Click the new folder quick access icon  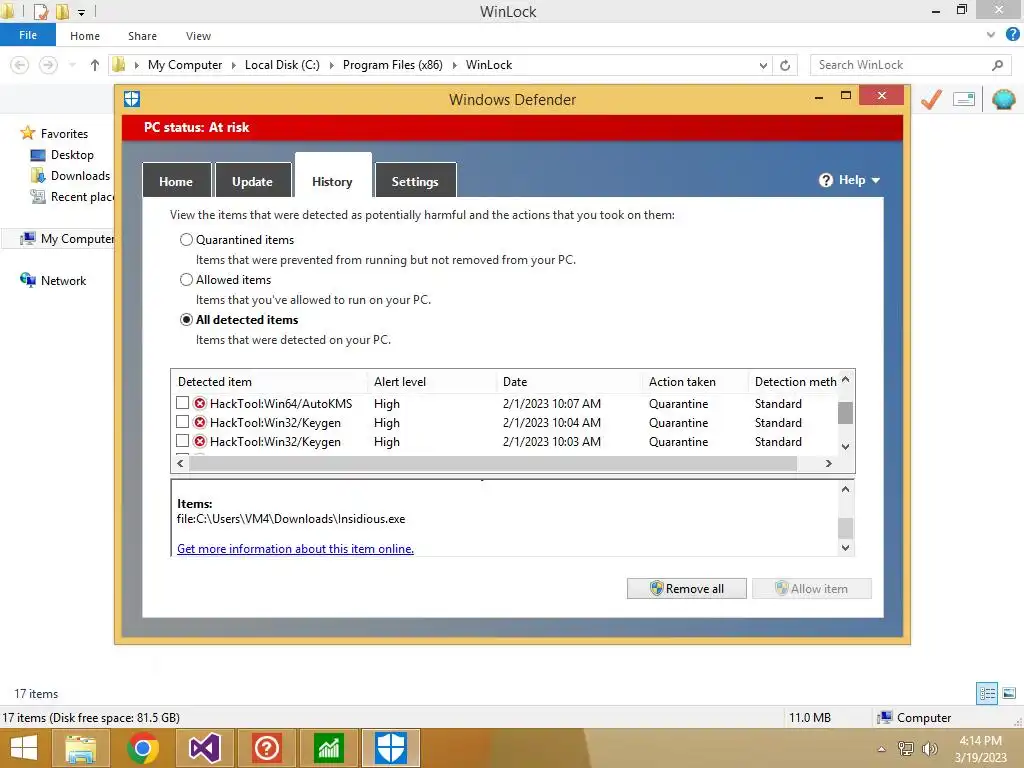(62, 11)
